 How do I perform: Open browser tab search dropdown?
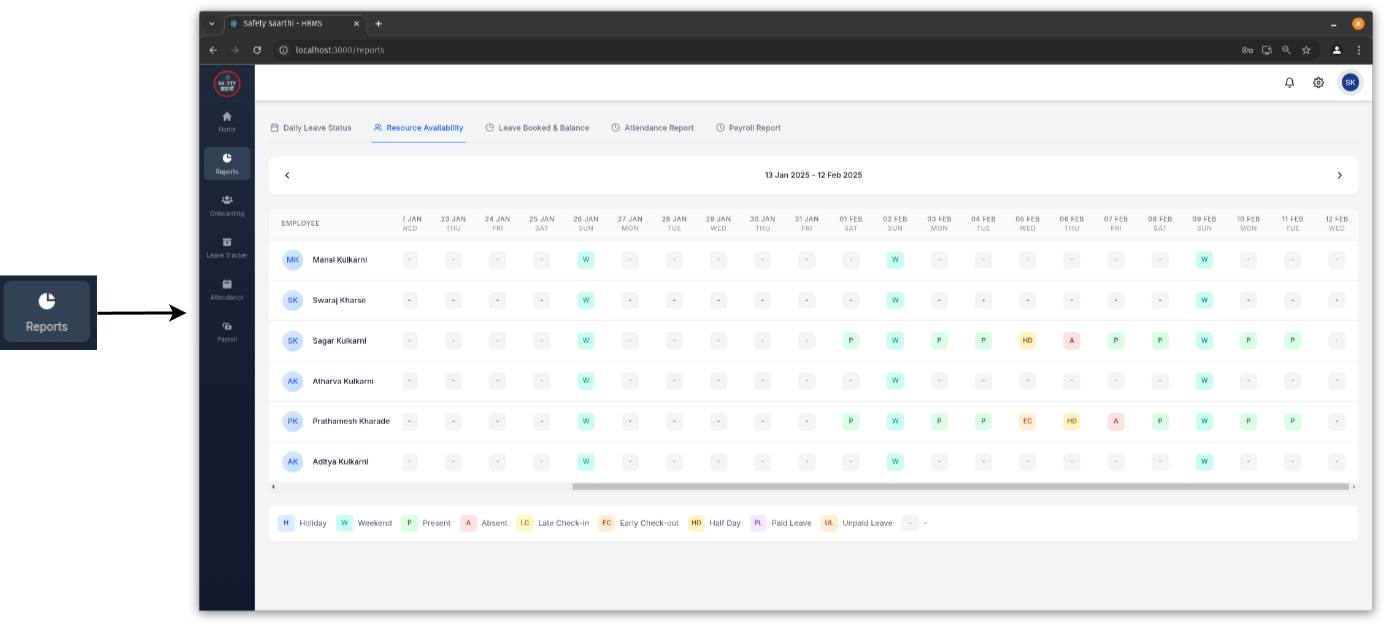(211, 23)
